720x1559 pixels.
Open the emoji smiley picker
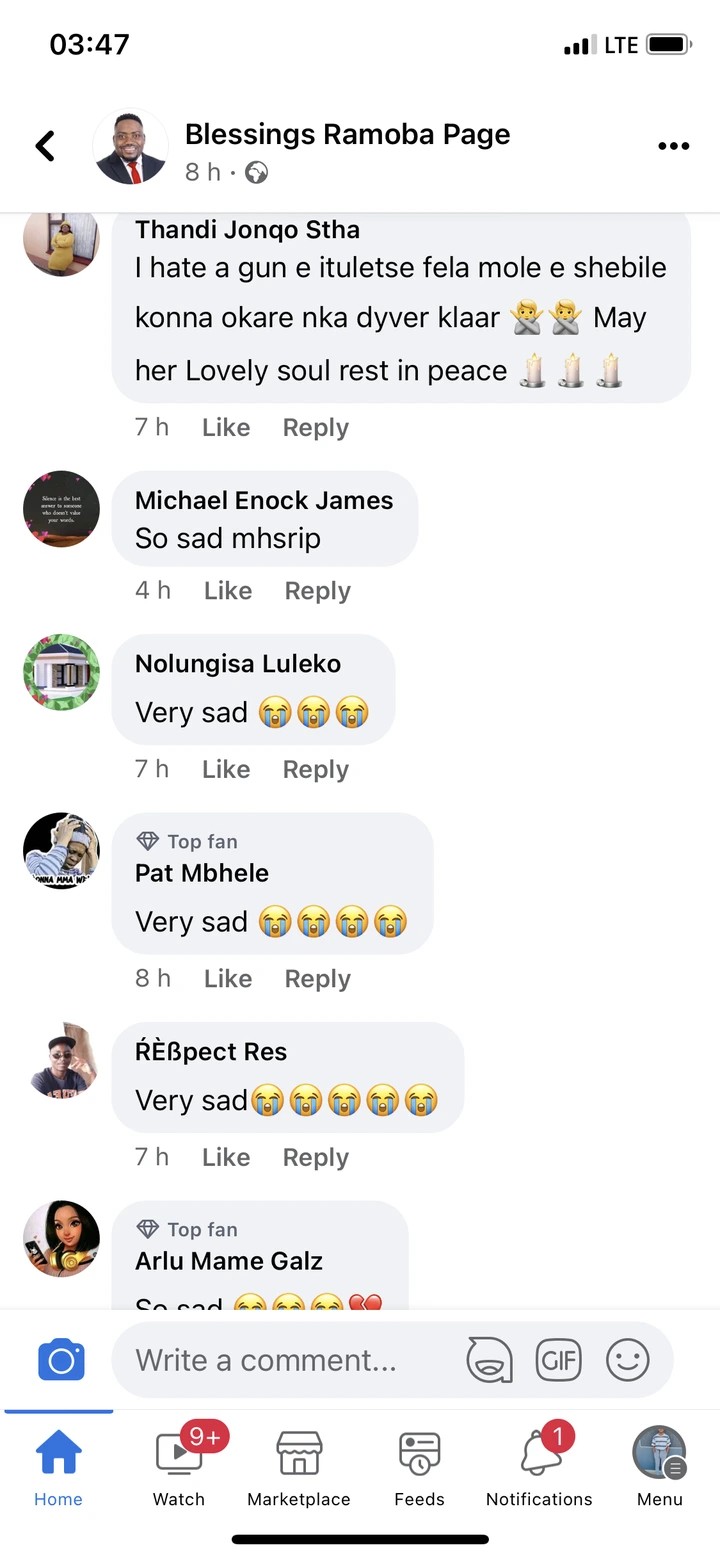click(x=628, y=1360)
